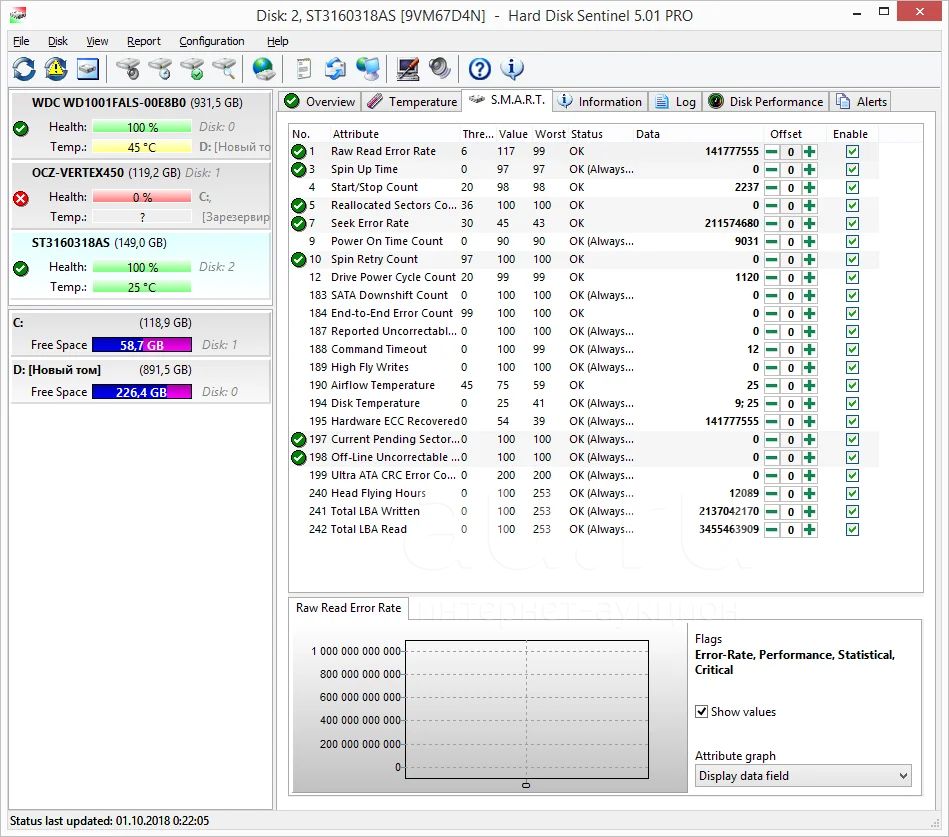Click the disk with magnifier toolbar icon
Image resolution: width=949 pixels, height=837 pixels.
point(225,68)
